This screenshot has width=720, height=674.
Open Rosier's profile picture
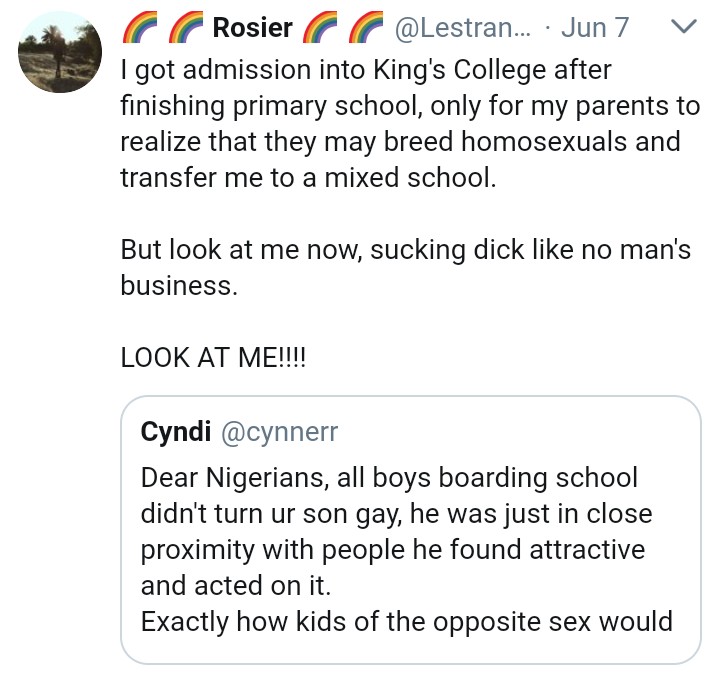point(61,54)
